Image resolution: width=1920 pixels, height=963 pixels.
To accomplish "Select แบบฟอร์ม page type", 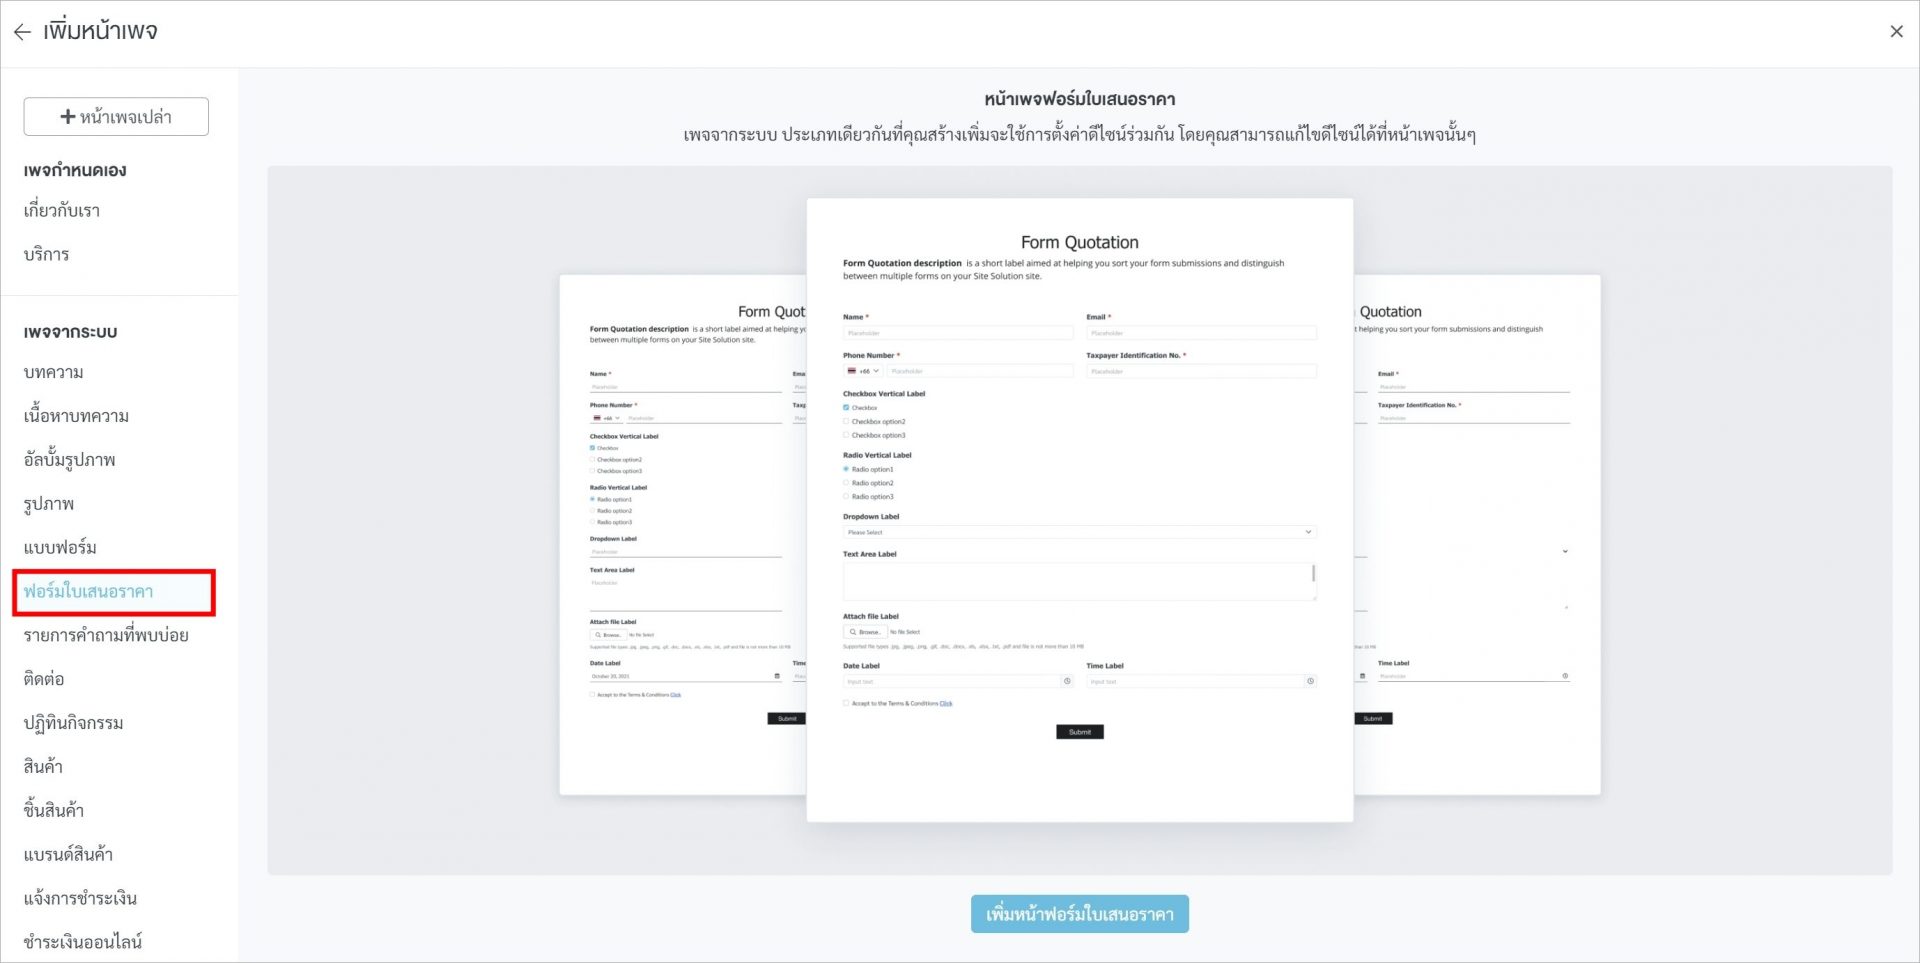I will [60, 548].
